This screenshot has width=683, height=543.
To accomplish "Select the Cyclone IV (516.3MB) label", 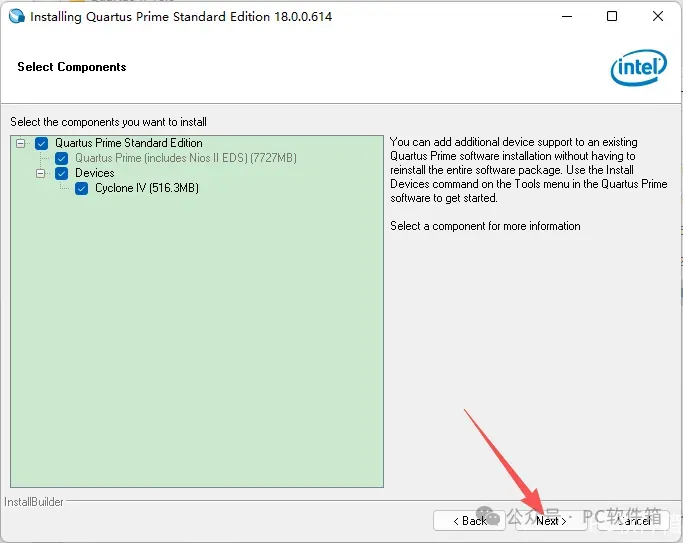I will point(147,188).
